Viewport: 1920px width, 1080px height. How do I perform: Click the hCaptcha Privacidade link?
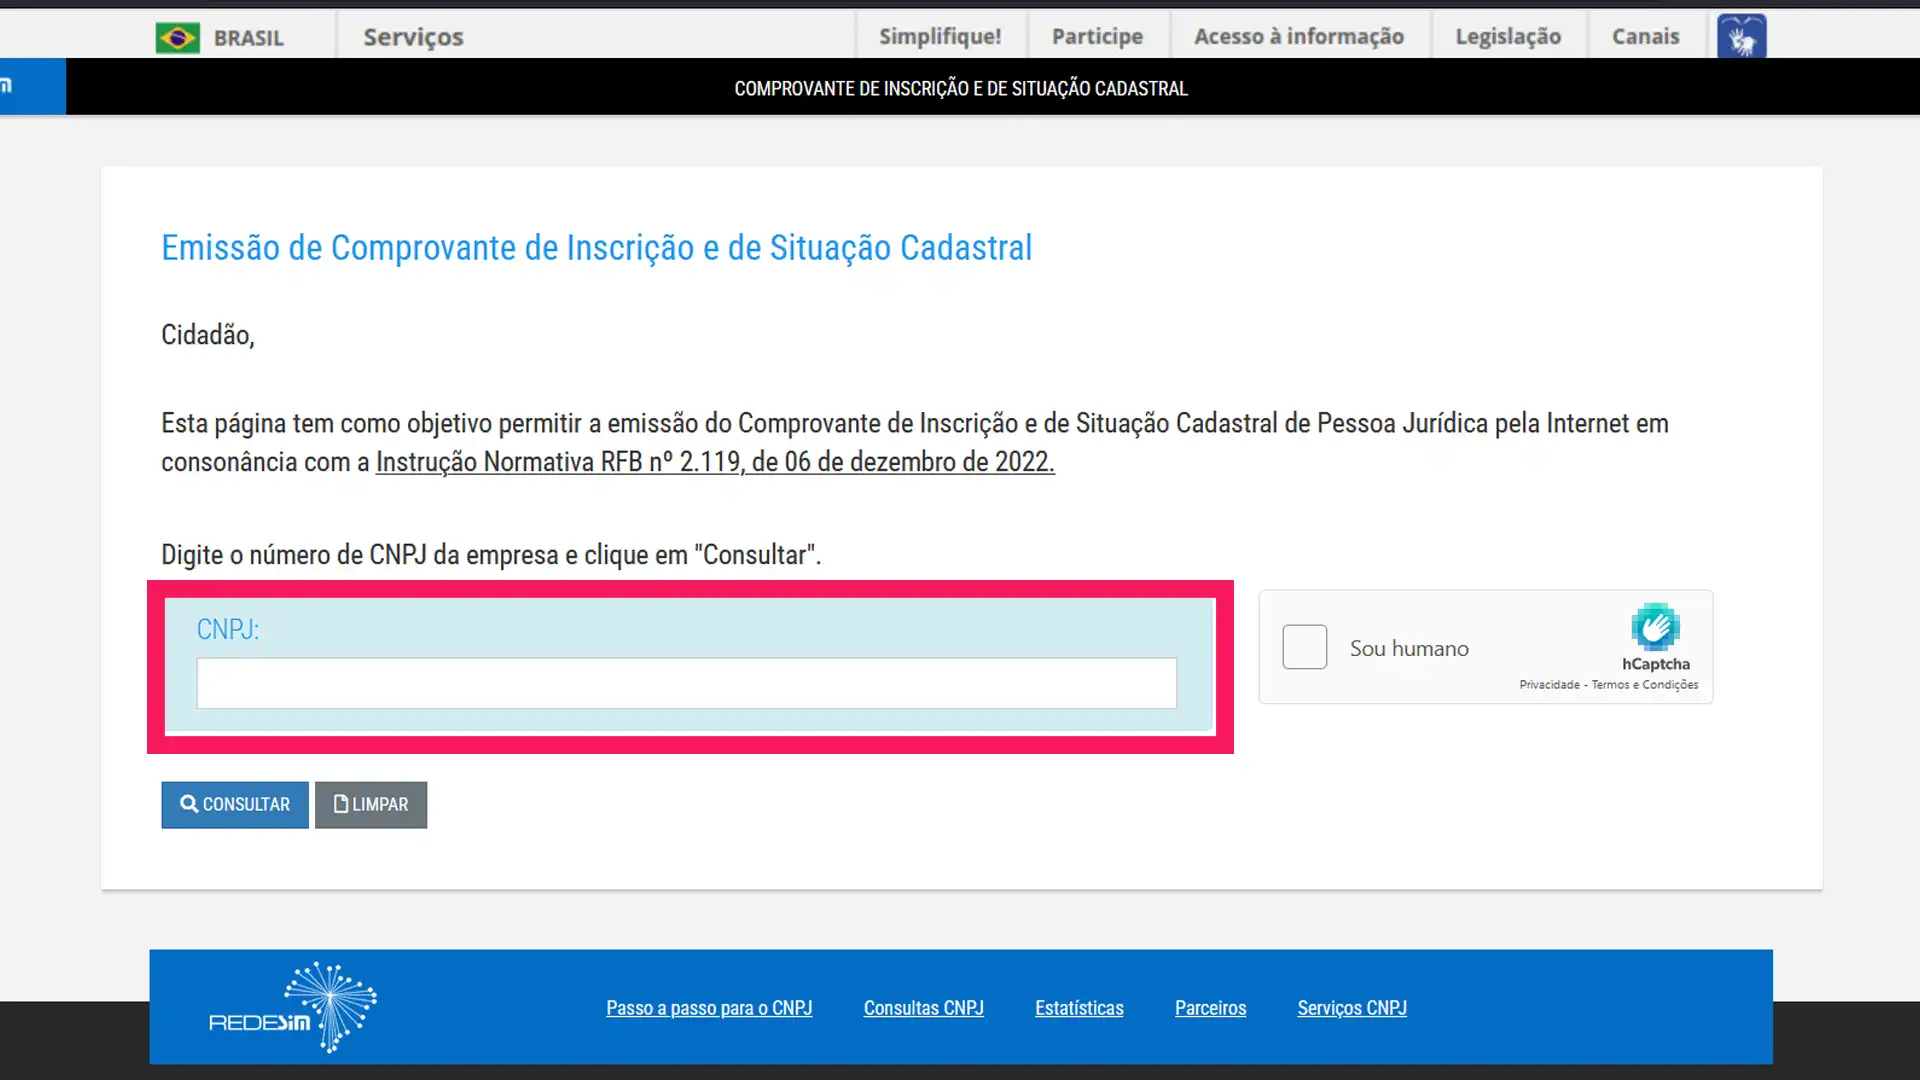click(1549, 685)
